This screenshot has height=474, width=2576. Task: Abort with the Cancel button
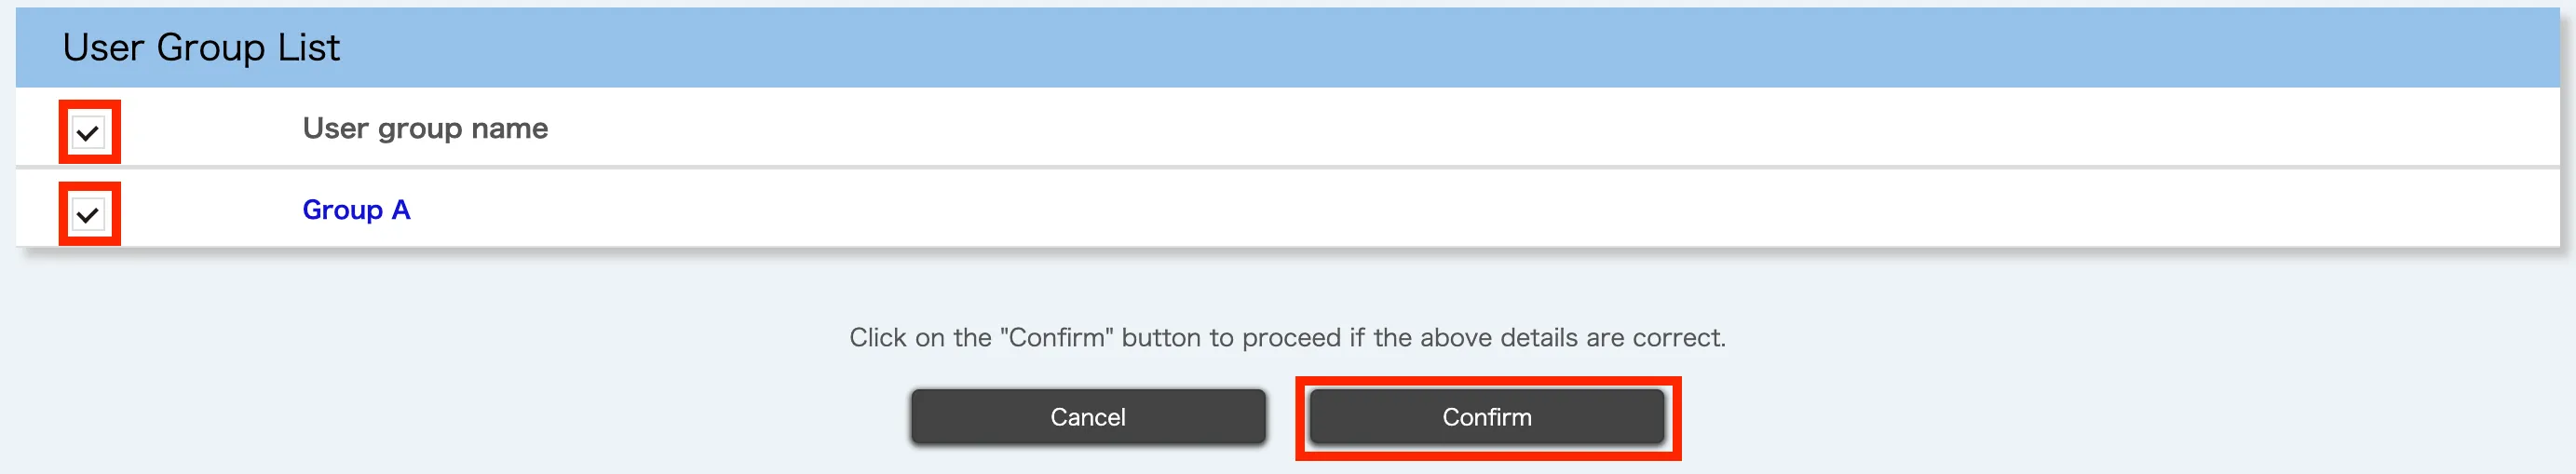1087,417
